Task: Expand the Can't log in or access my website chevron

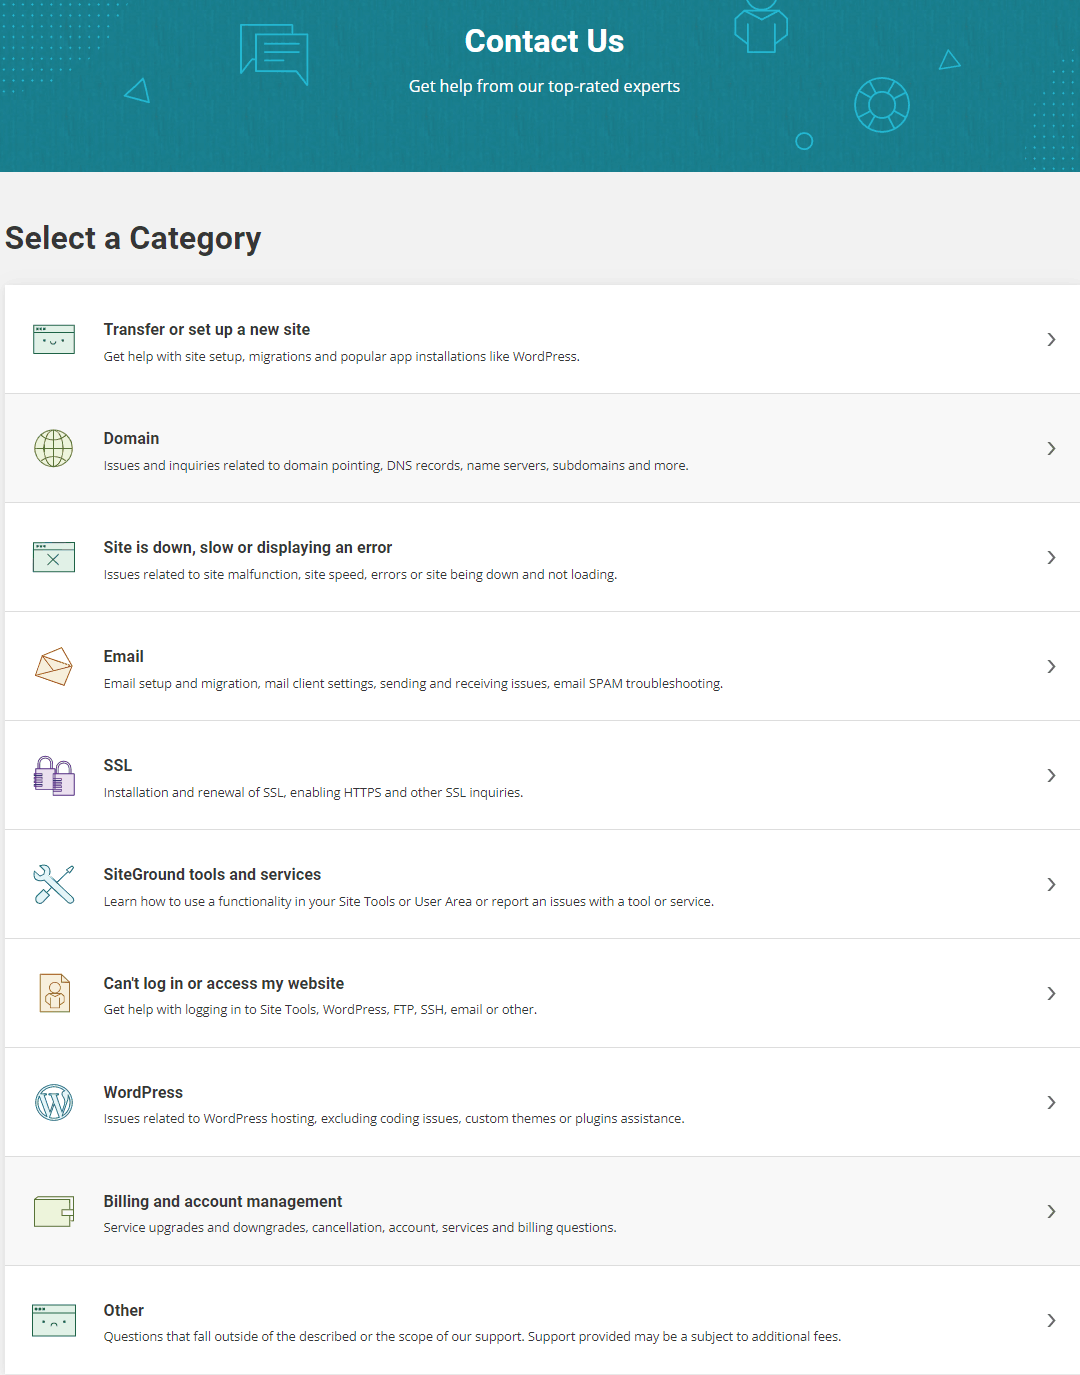Action: pyautogui.click(x=1051, y=993)
